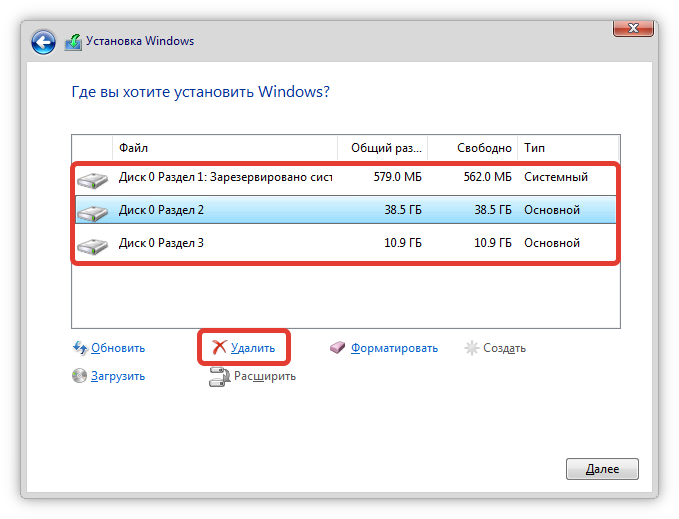The image size is (679, 519).
Task: Click the Windows Setup icon in title bar
Action: tap(73, 42)
